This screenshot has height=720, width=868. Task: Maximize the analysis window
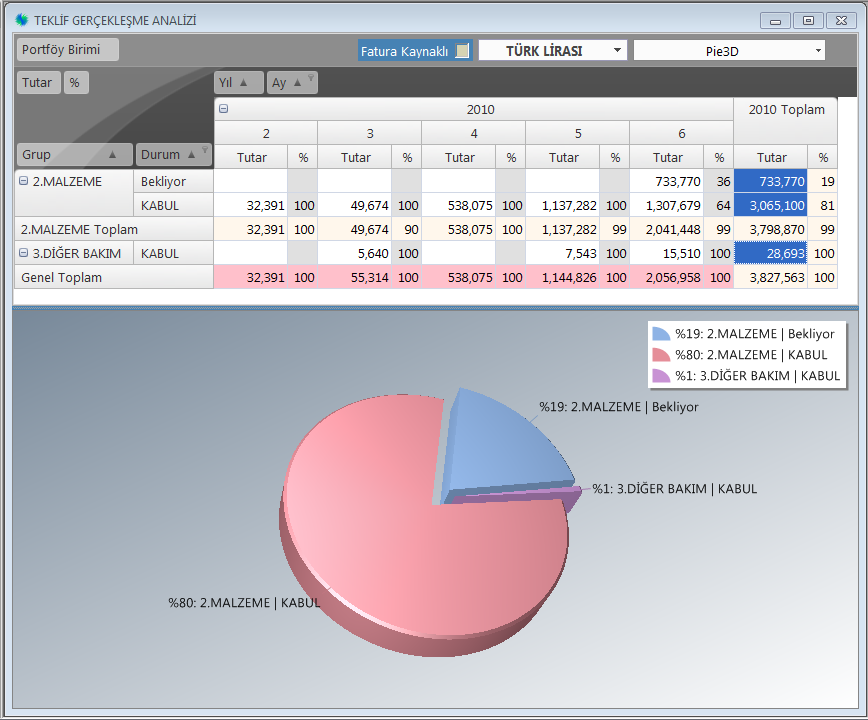tap(808, 20)
